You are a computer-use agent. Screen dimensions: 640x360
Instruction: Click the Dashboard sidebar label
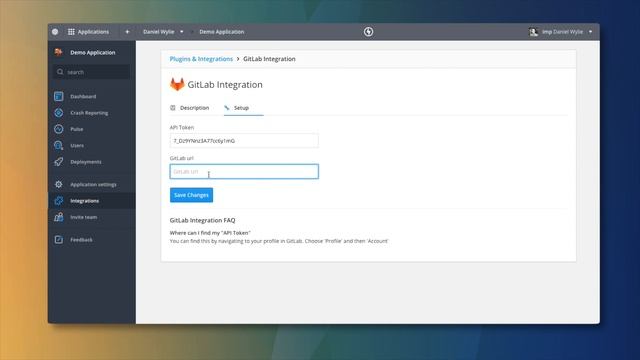pos(83,96)
